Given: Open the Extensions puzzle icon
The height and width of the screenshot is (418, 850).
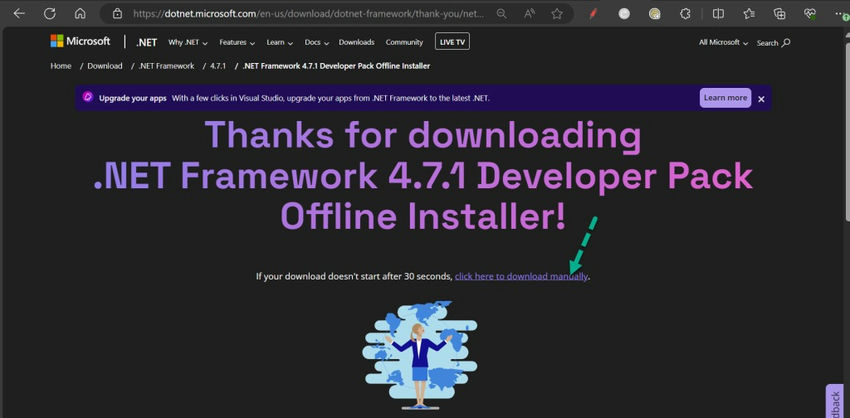Looking at the screenshot, I should point(685,14).
